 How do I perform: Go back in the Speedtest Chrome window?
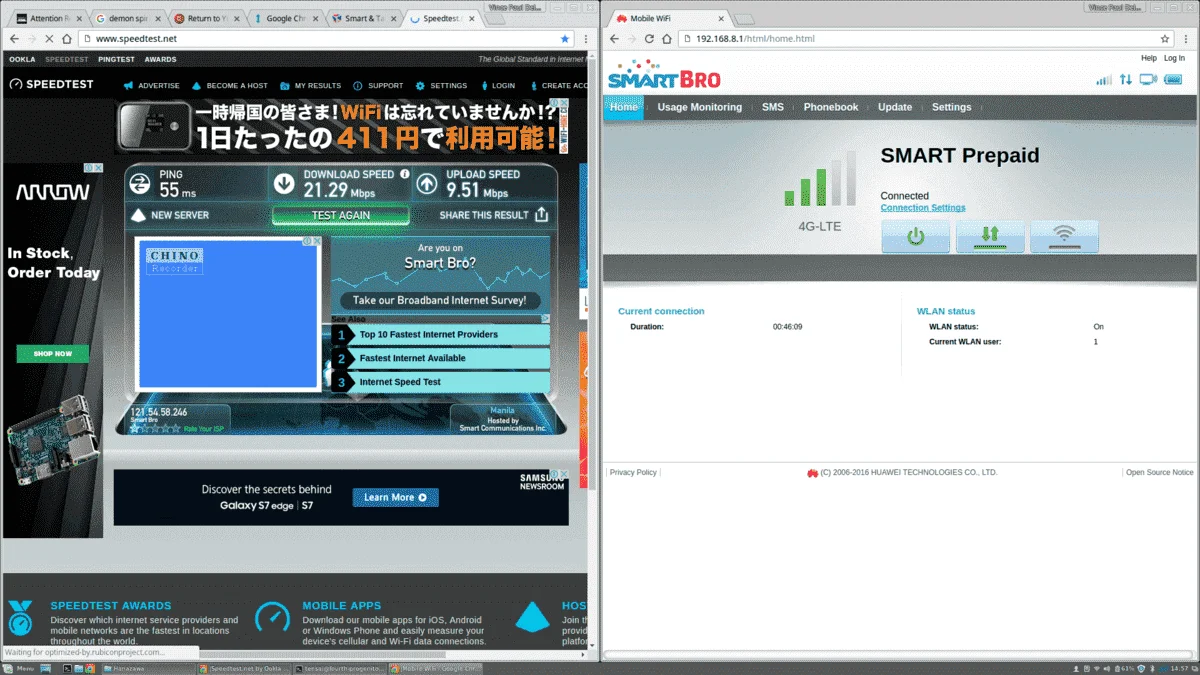coord(14,38)
